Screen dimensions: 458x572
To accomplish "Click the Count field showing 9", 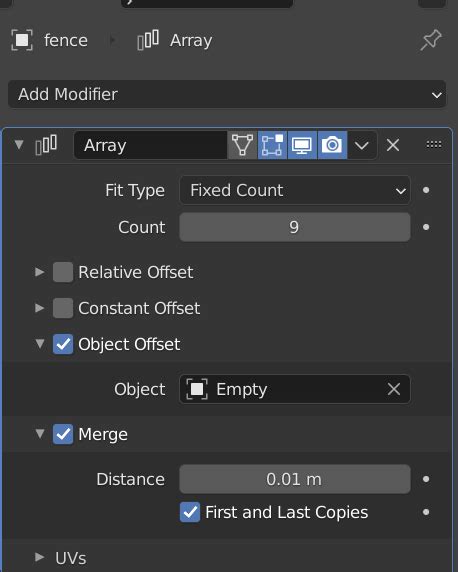I will coord(295,227).
